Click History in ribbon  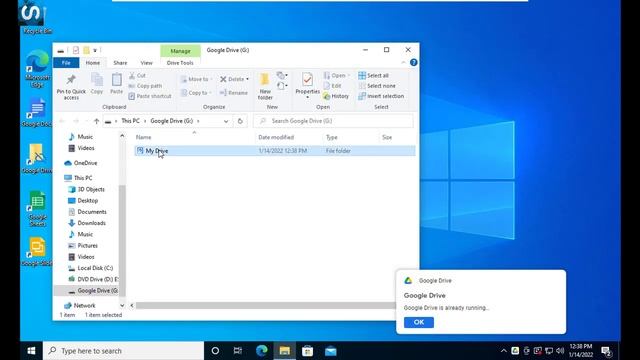pyautogui.click(x=336, y=96)
